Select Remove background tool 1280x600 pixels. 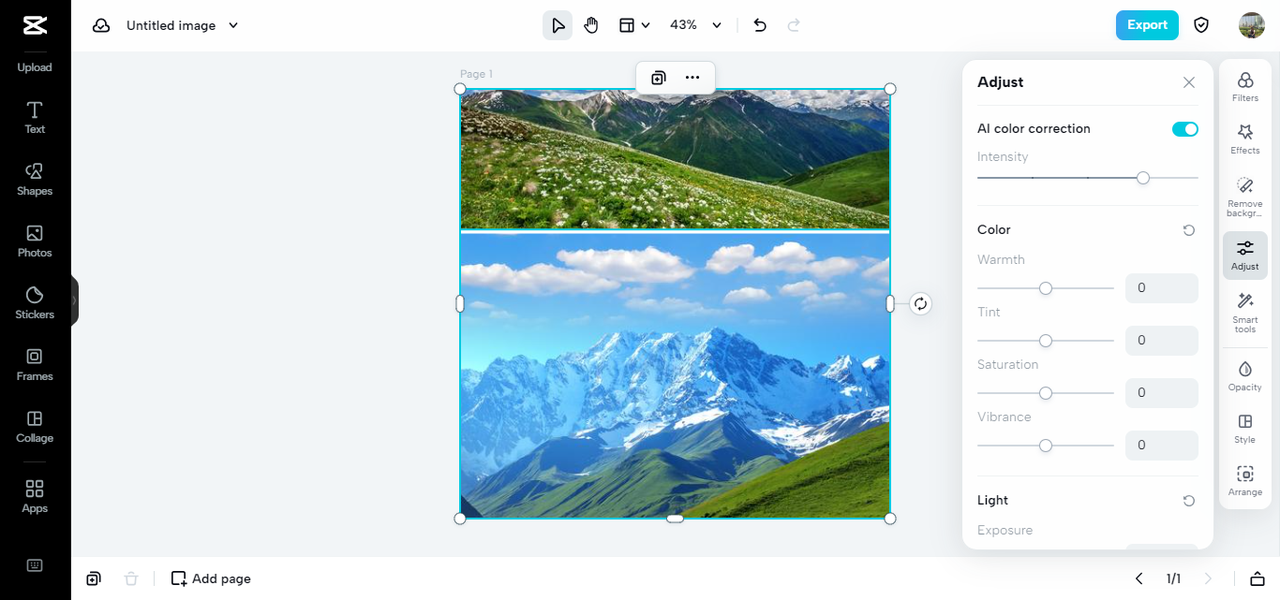tap(1245, 196)
